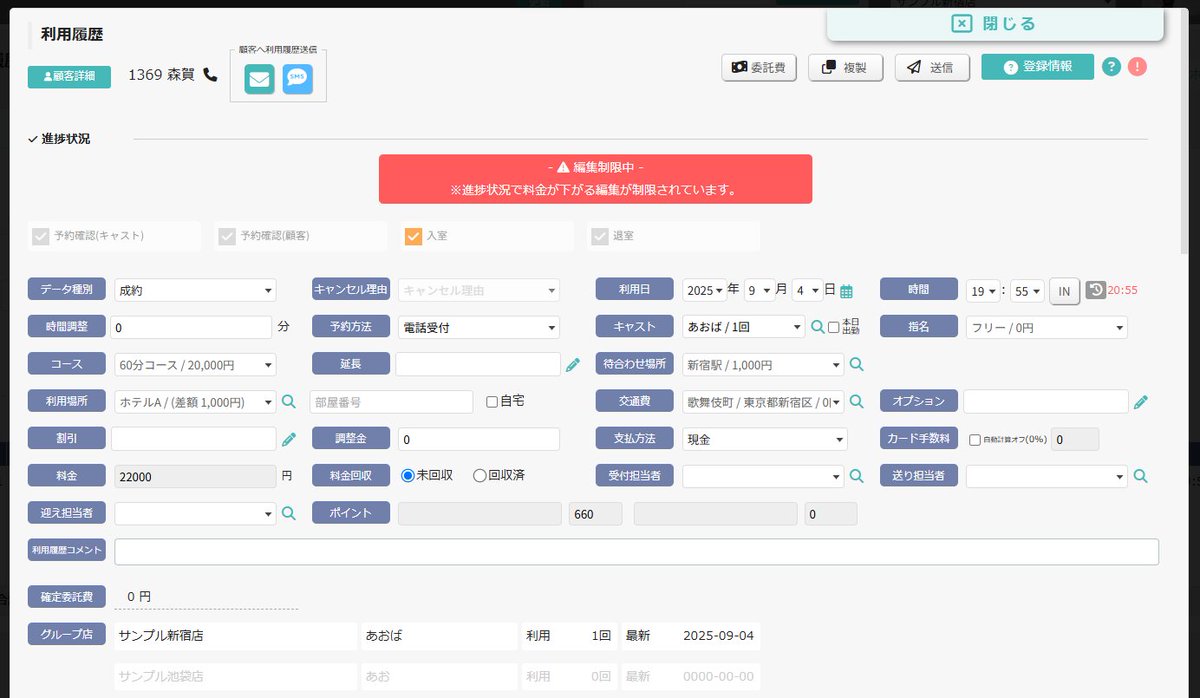Click the magnifier icon beside 待合わせ場所

[x=855, y=364]
